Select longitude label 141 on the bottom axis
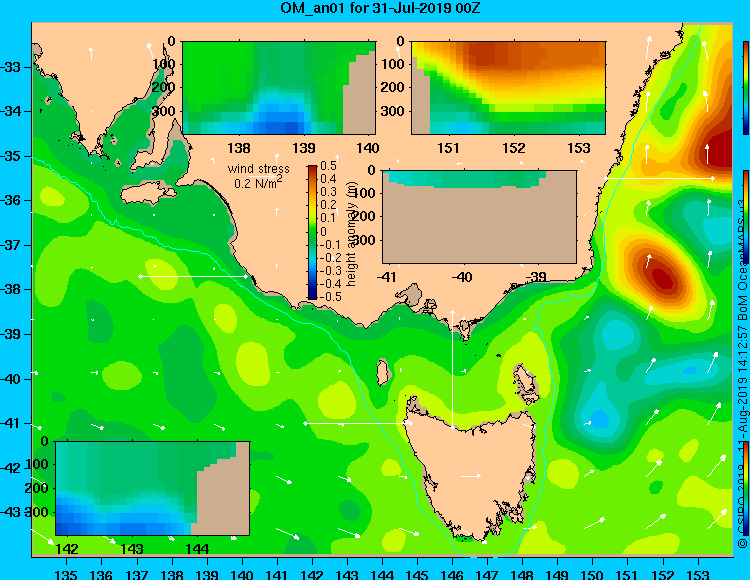 (x=277, y=574)
